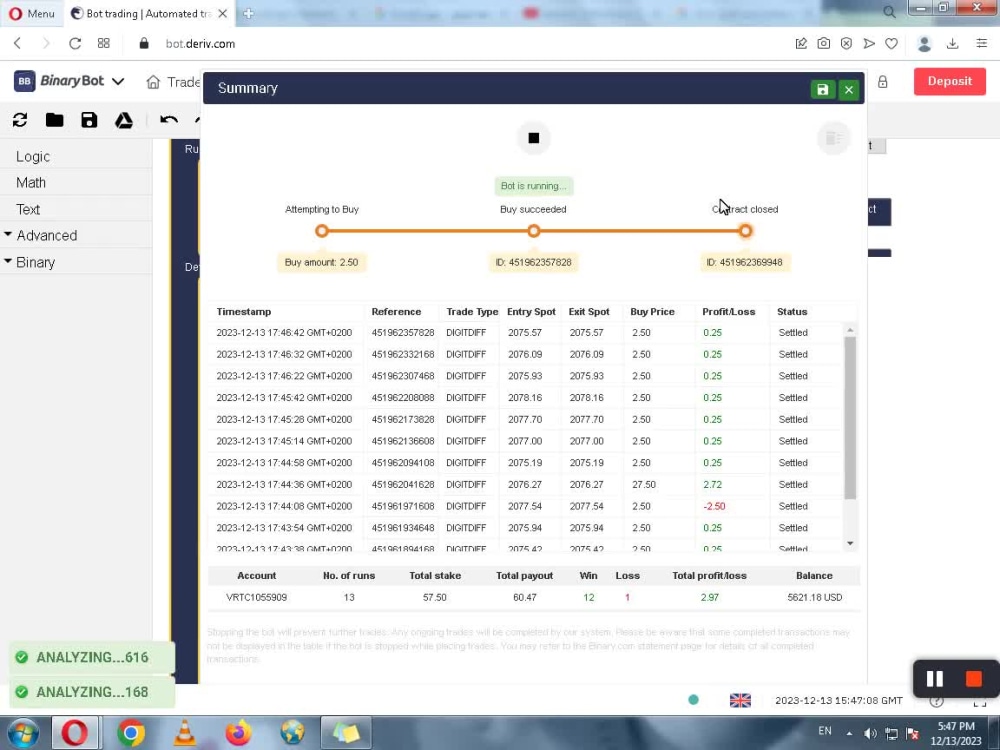This screenshot has height=750, width=1000.
Task: Open the Google Drive integration icon
Action: coord(124,119)
